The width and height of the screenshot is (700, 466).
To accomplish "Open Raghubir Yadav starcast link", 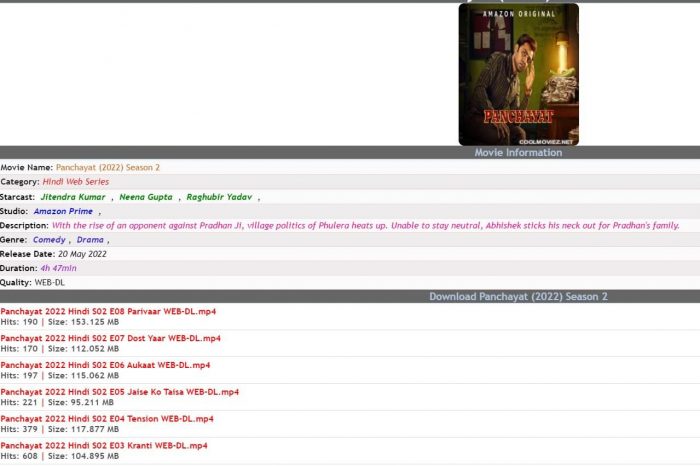I will pyautogui.click(x=219, y=197).
